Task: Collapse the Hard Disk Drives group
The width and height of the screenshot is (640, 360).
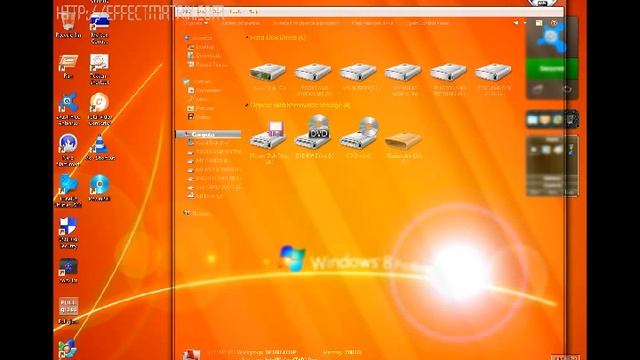Action: (247, 38)
